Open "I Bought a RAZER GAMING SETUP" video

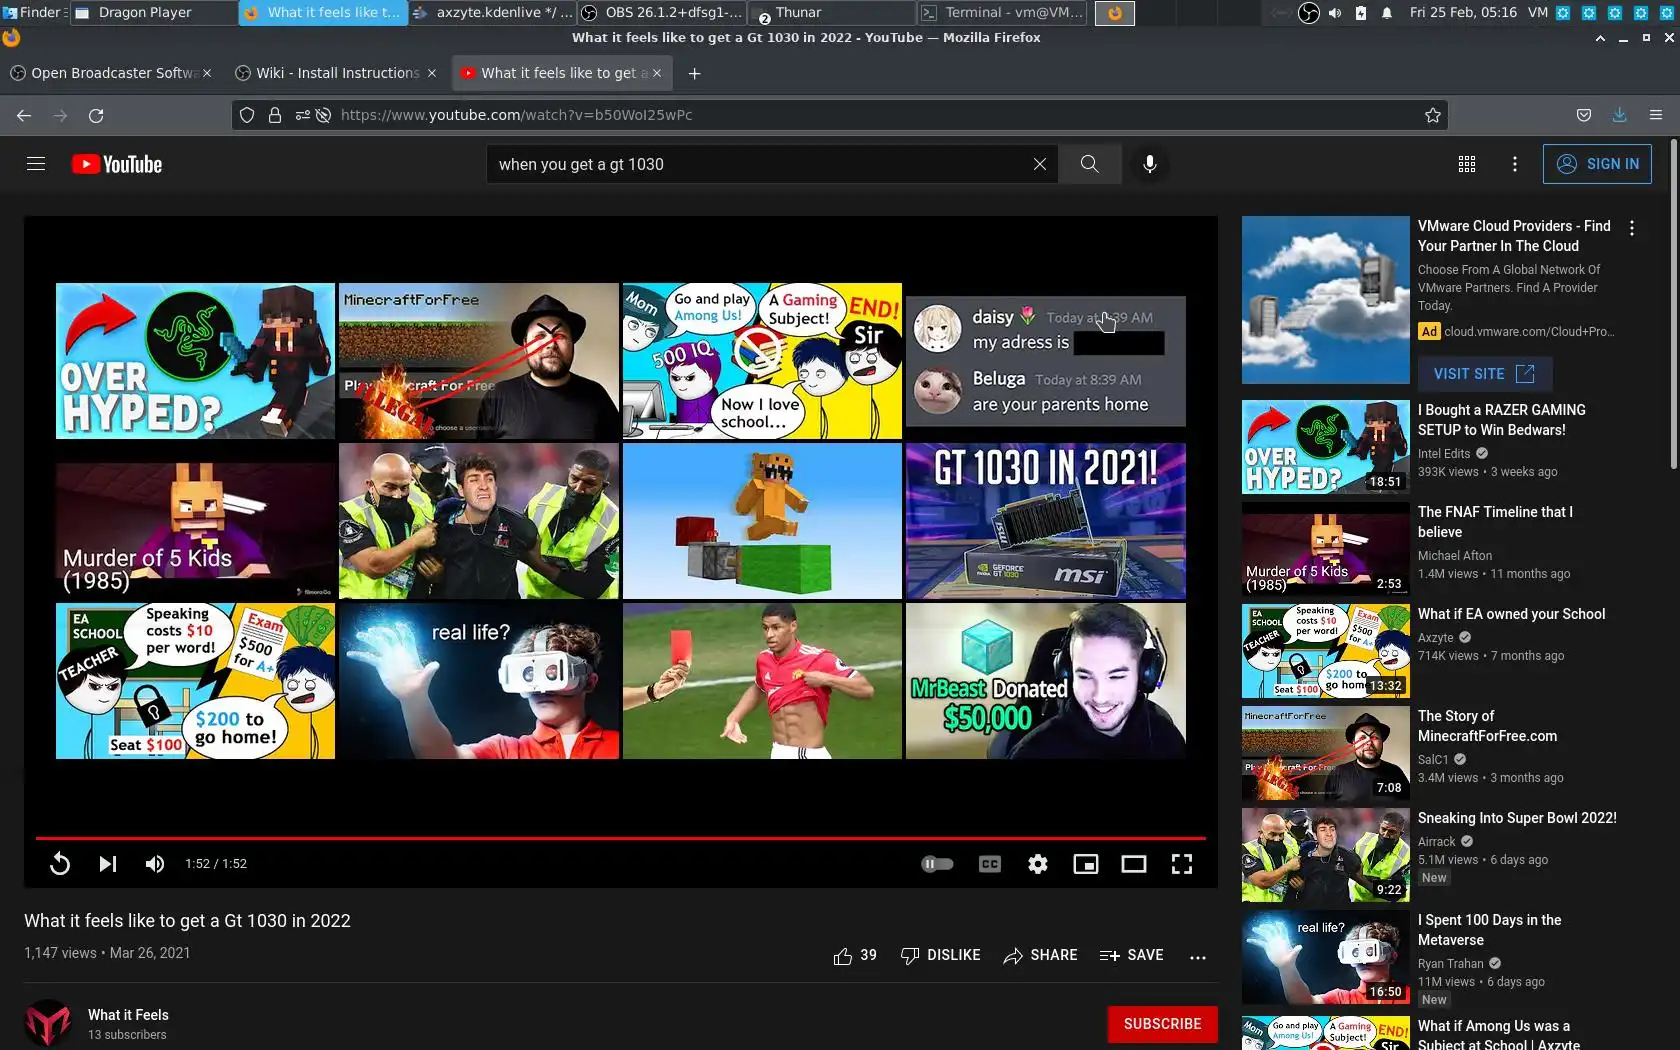[1501, 420]
